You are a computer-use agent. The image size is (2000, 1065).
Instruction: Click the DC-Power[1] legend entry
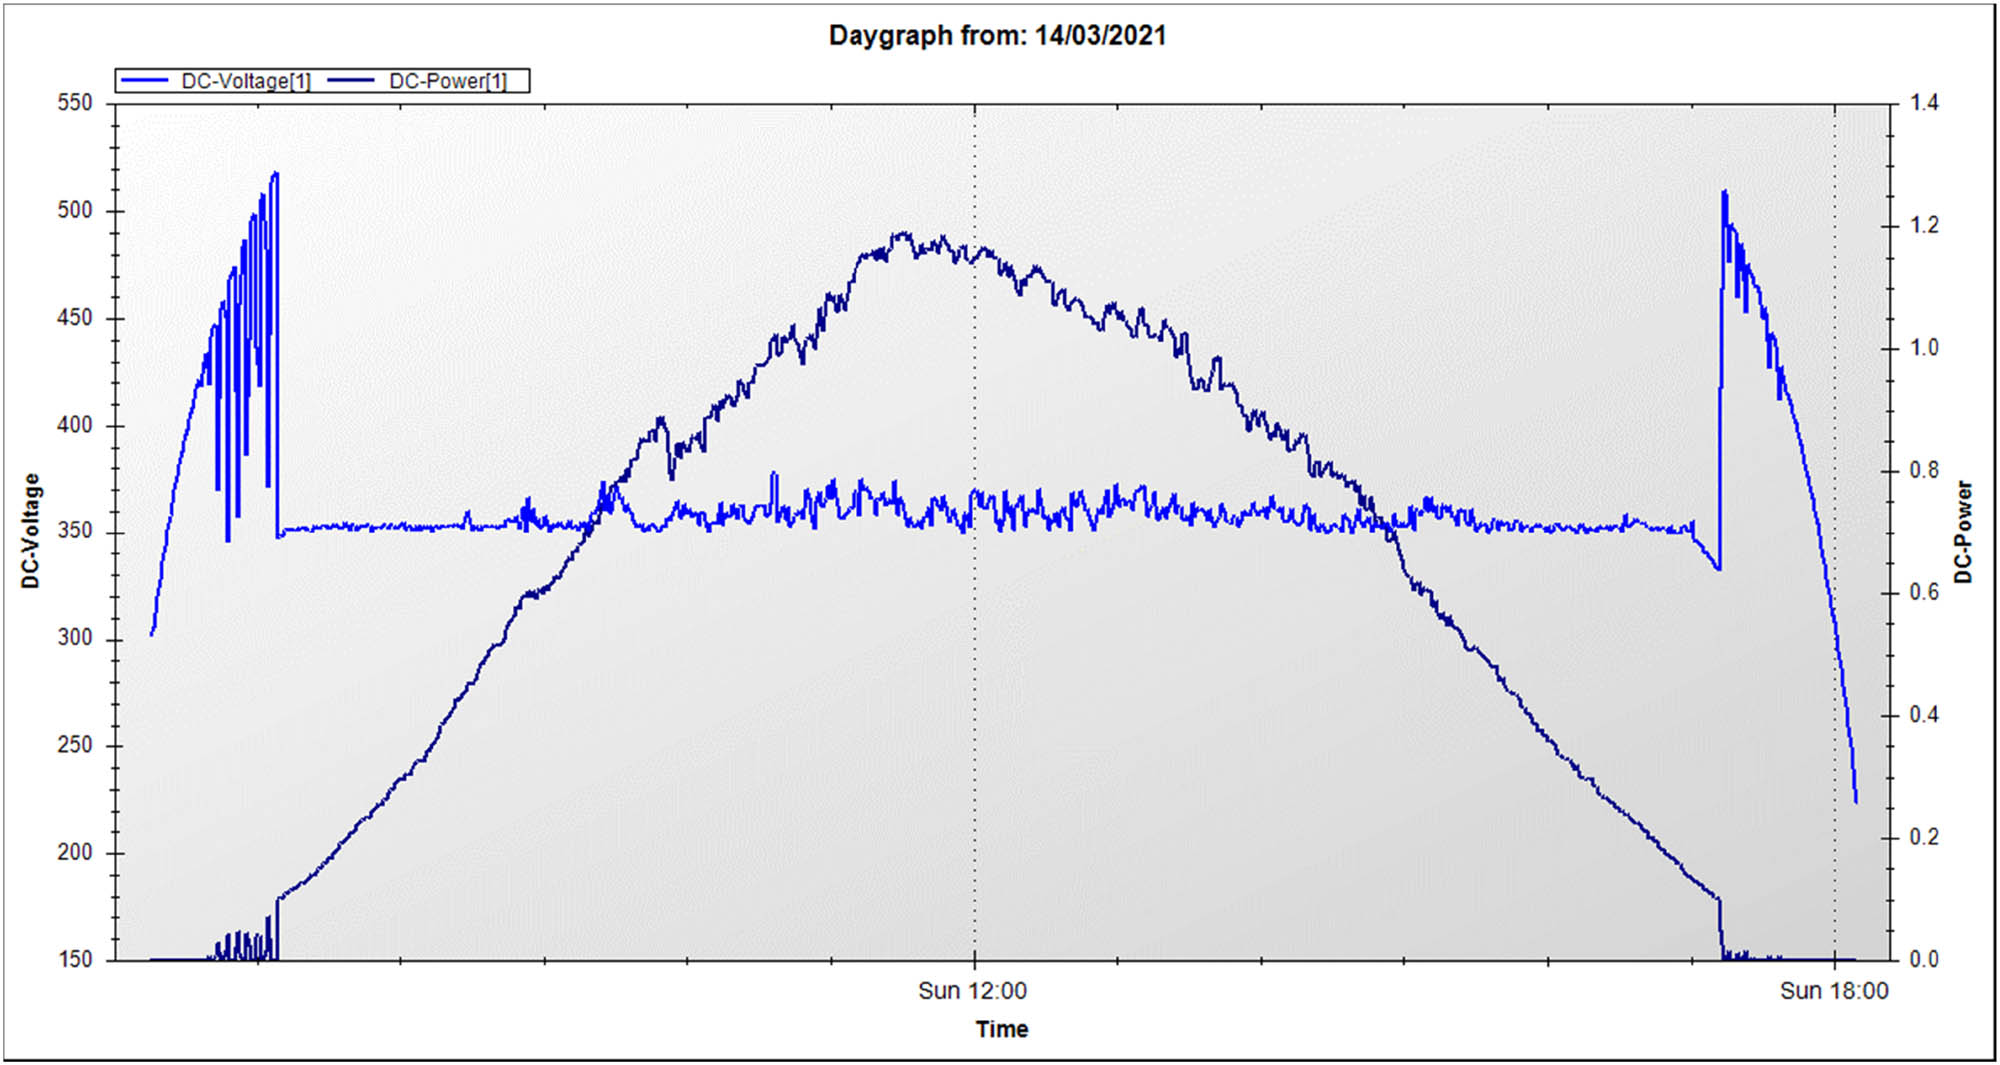point(418,81)
